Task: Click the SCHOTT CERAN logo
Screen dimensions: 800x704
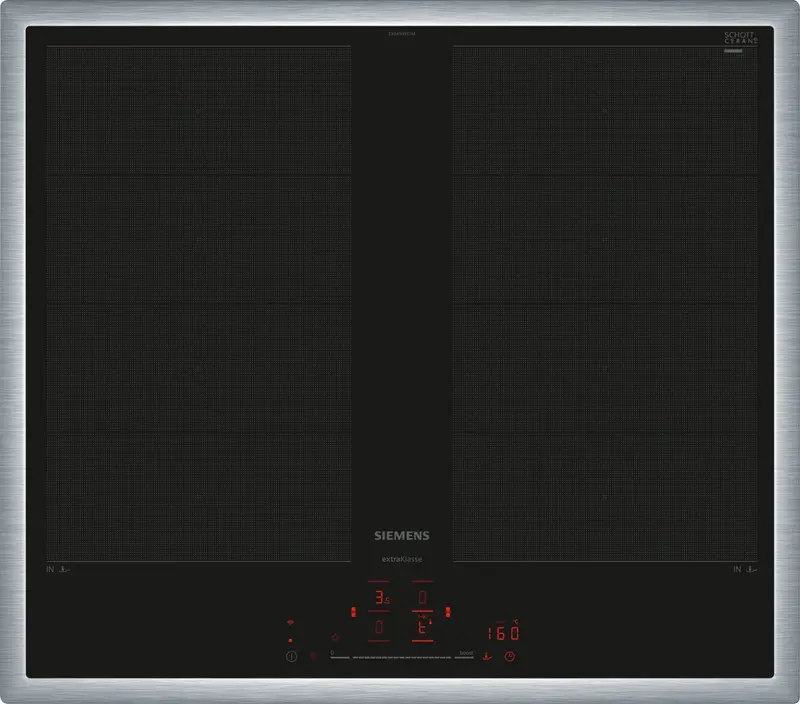Action: 740,38
